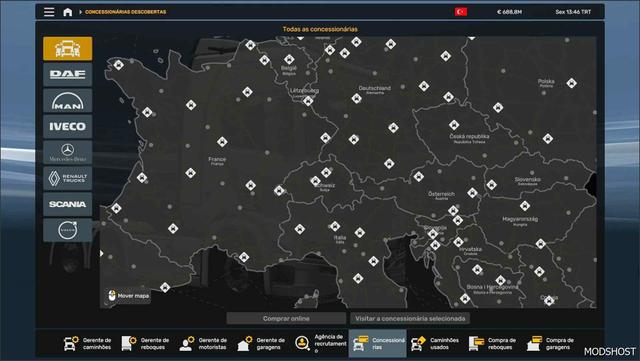This screenshot has width=640, height=361.
Task: Filter dealerships by Renault Trucks brand
Action: coord(68,178)
